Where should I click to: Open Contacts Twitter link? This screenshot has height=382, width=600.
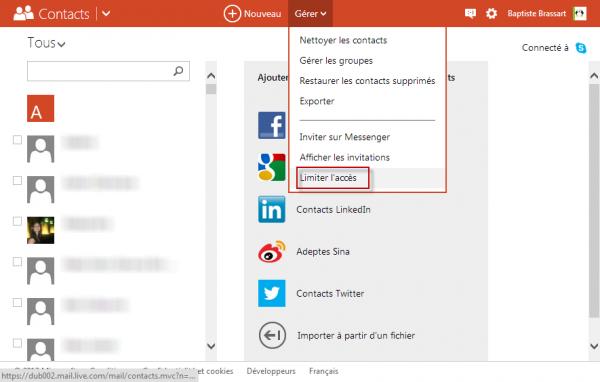(x=330, y=294)
